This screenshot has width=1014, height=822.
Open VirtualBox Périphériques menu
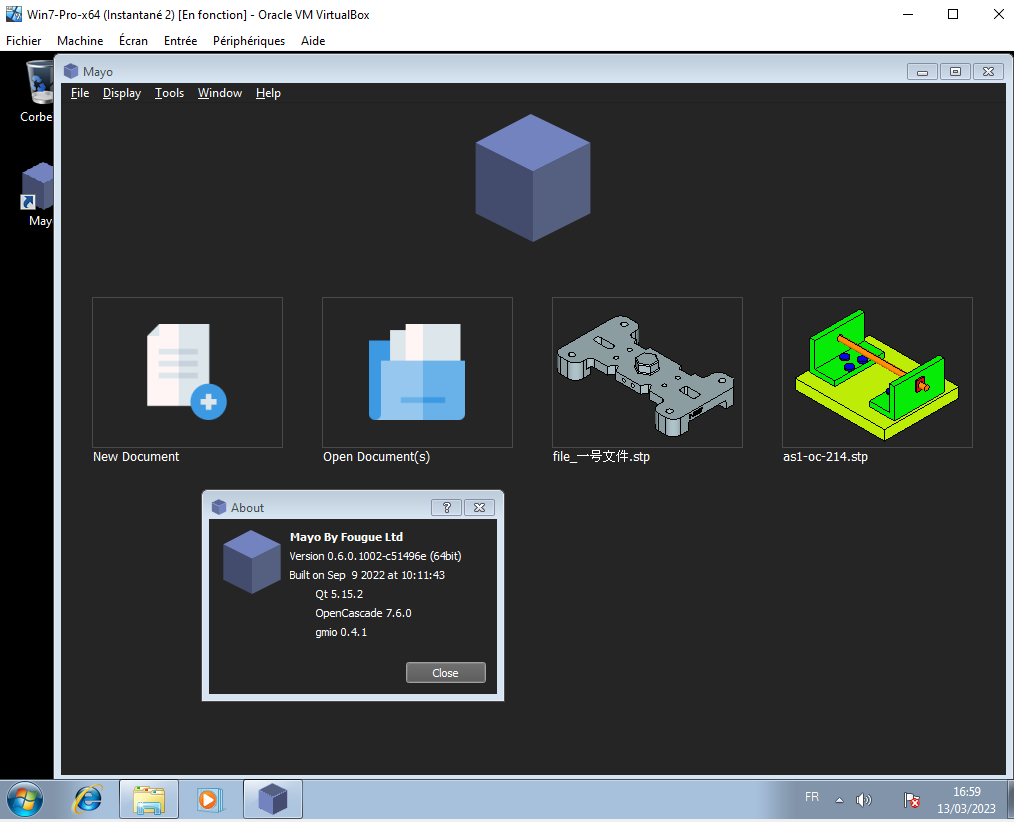pyautogui.click(x=249, y=41)
